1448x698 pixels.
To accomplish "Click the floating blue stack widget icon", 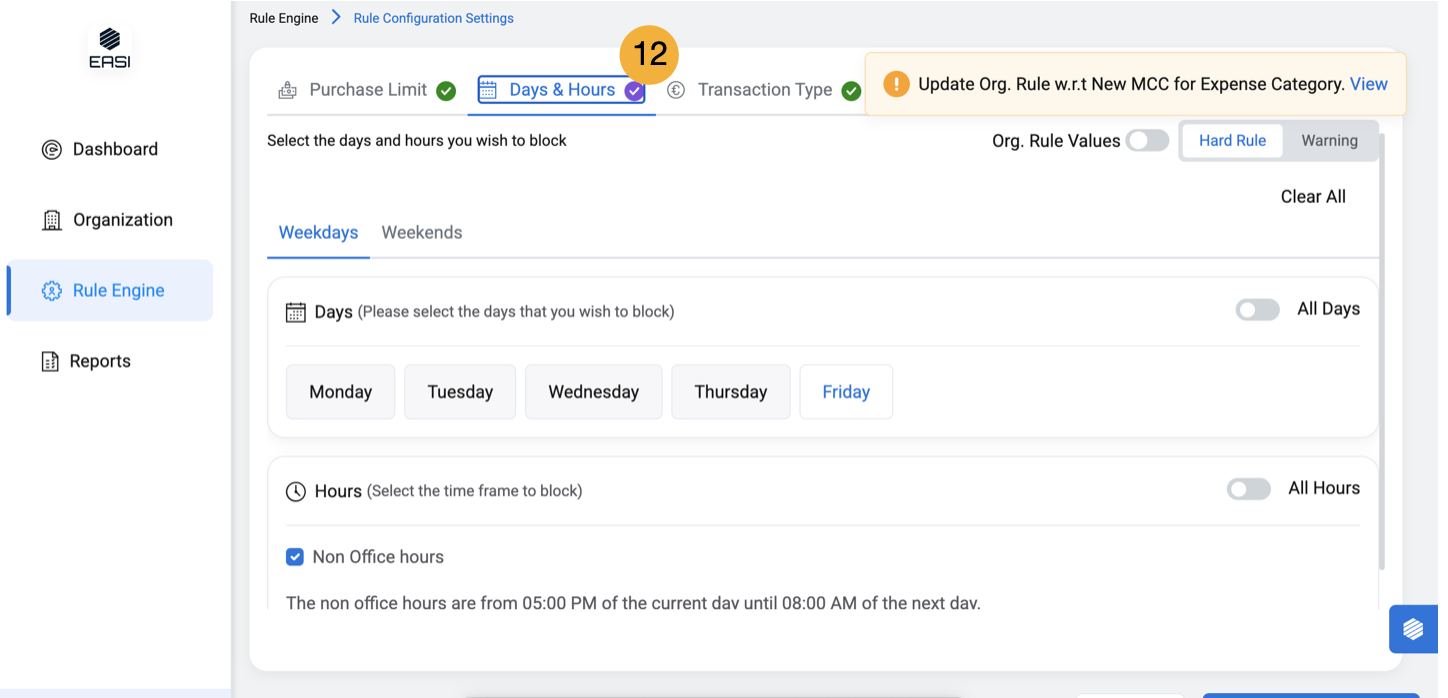I will [1412, 629].
